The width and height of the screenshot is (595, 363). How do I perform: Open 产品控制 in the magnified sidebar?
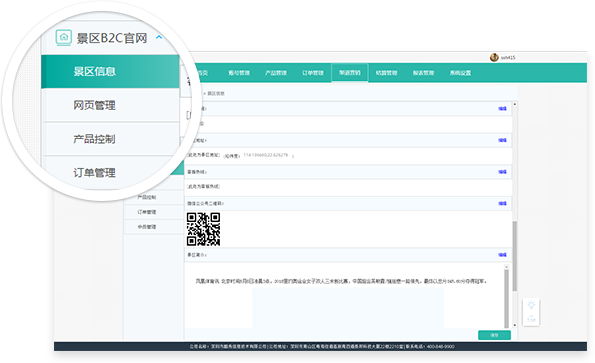110,139
